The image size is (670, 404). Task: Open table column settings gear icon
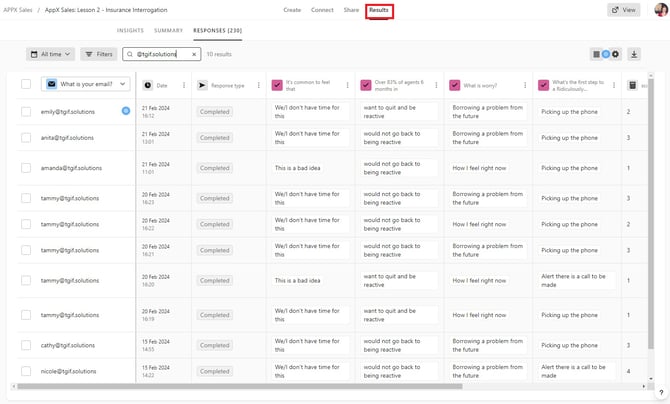click(615, 54)
